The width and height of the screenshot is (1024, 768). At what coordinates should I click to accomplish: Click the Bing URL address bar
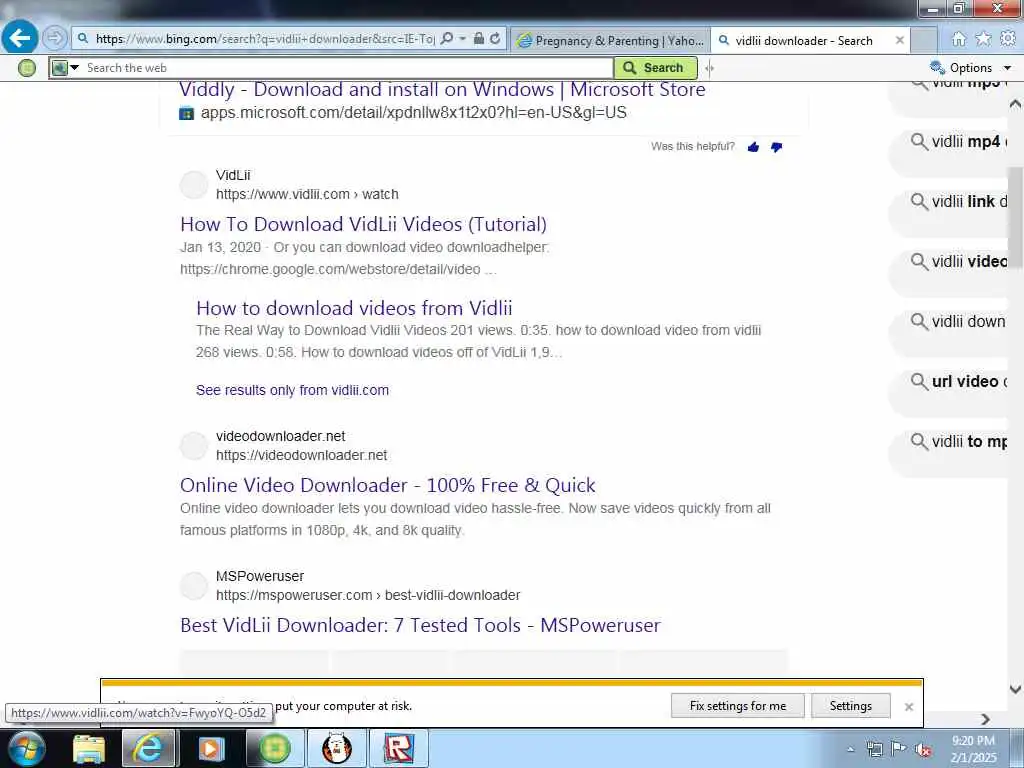tap(264, 39)
